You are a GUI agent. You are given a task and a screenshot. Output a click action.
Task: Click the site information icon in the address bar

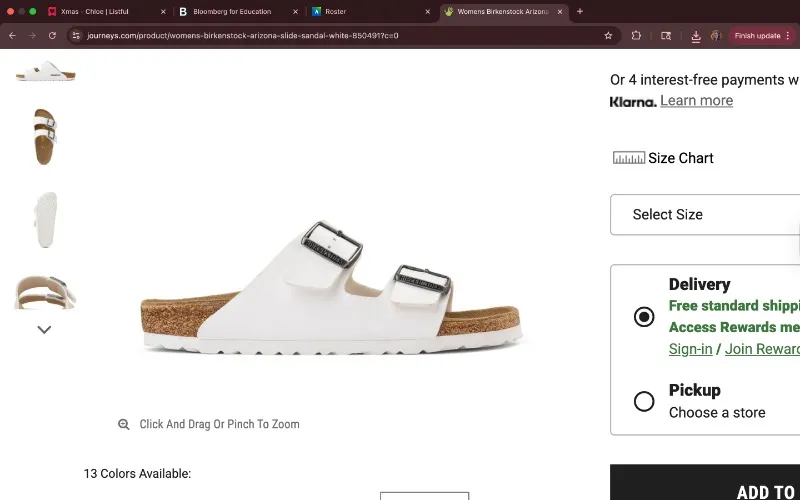(x=76, y=36)
